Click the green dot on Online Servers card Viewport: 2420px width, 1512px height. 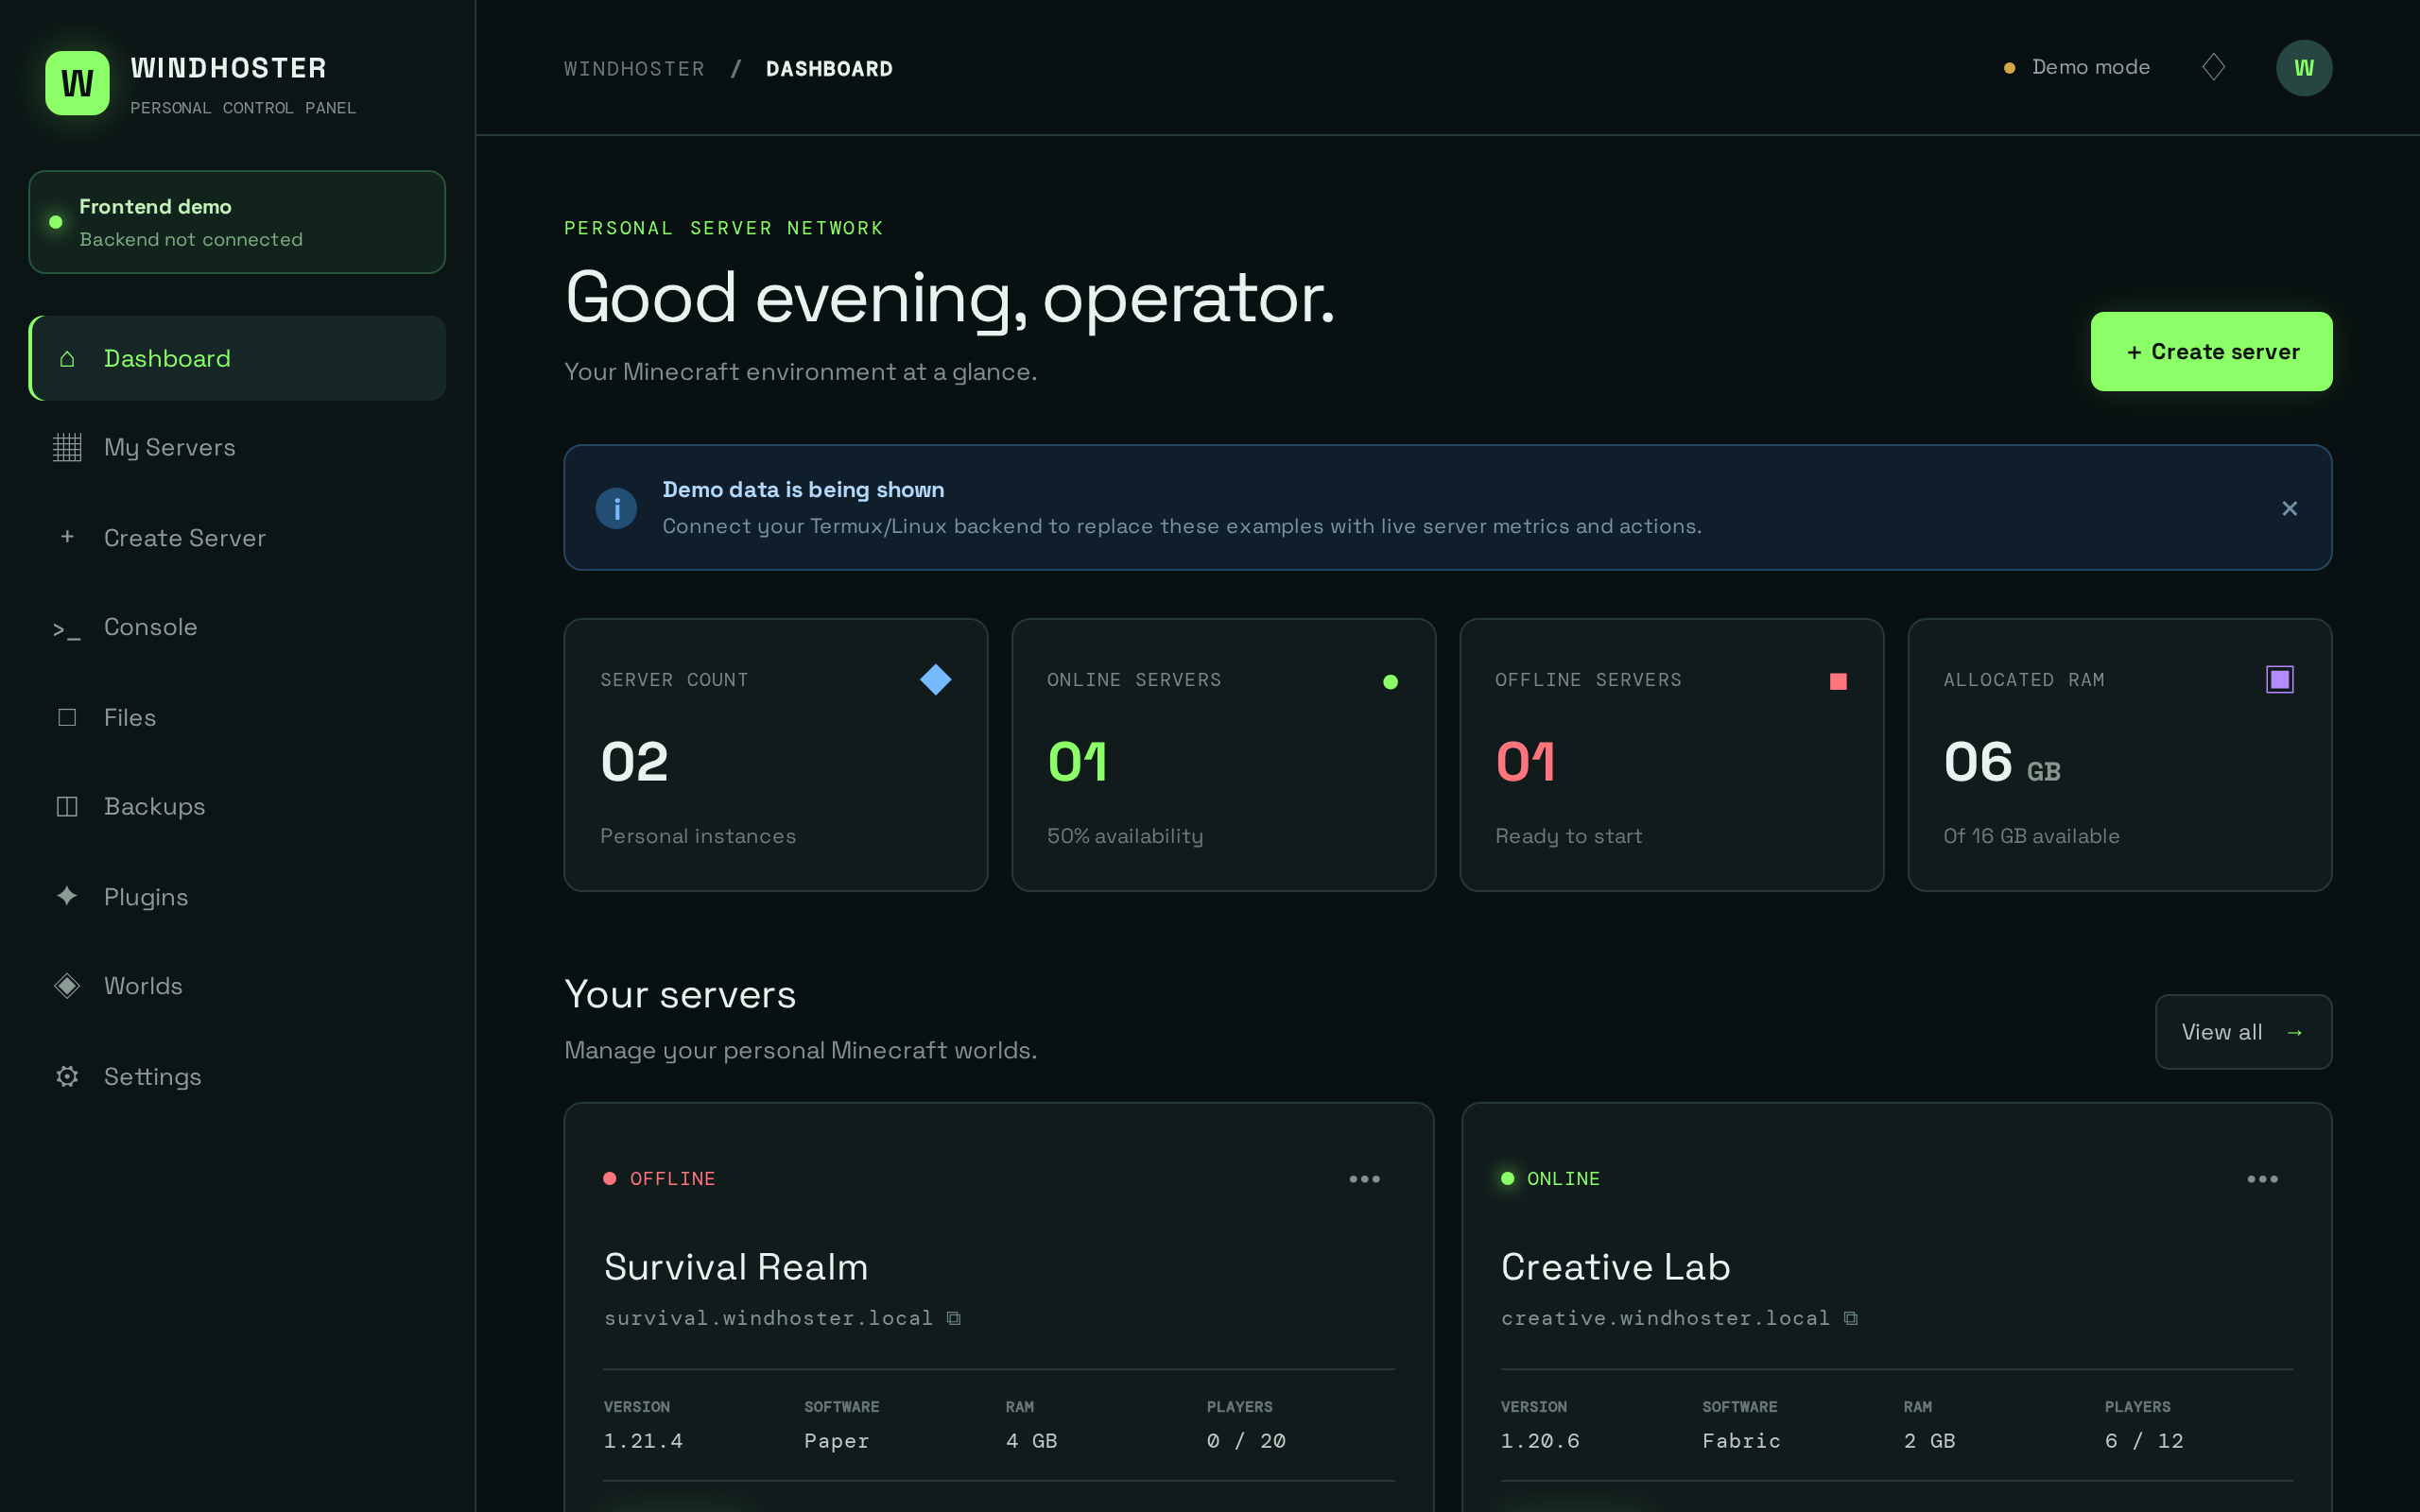click(1390, 682)
